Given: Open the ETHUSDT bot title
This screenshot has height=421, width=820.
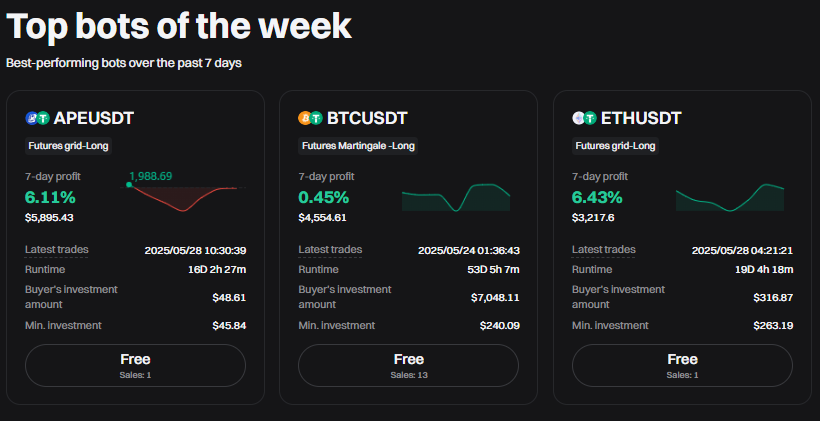Looking at the screenshot, I should coord(641,118).
